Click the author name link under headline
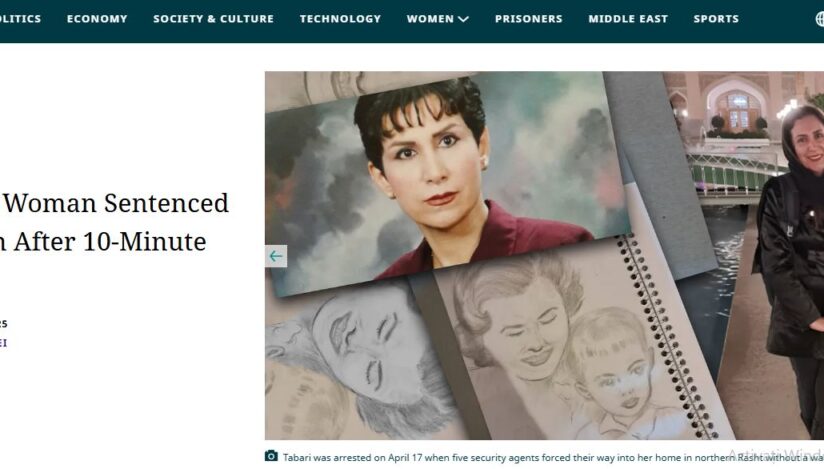 coord(3,343)
